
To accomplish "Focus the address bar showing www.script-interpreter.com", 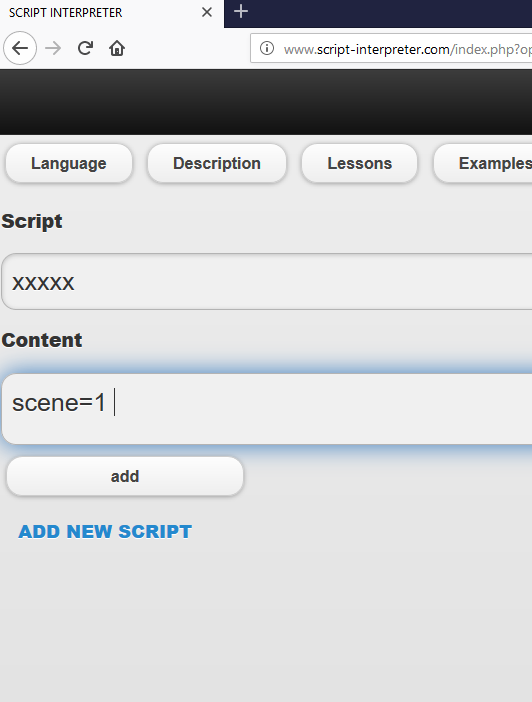I will click(392, 48).
